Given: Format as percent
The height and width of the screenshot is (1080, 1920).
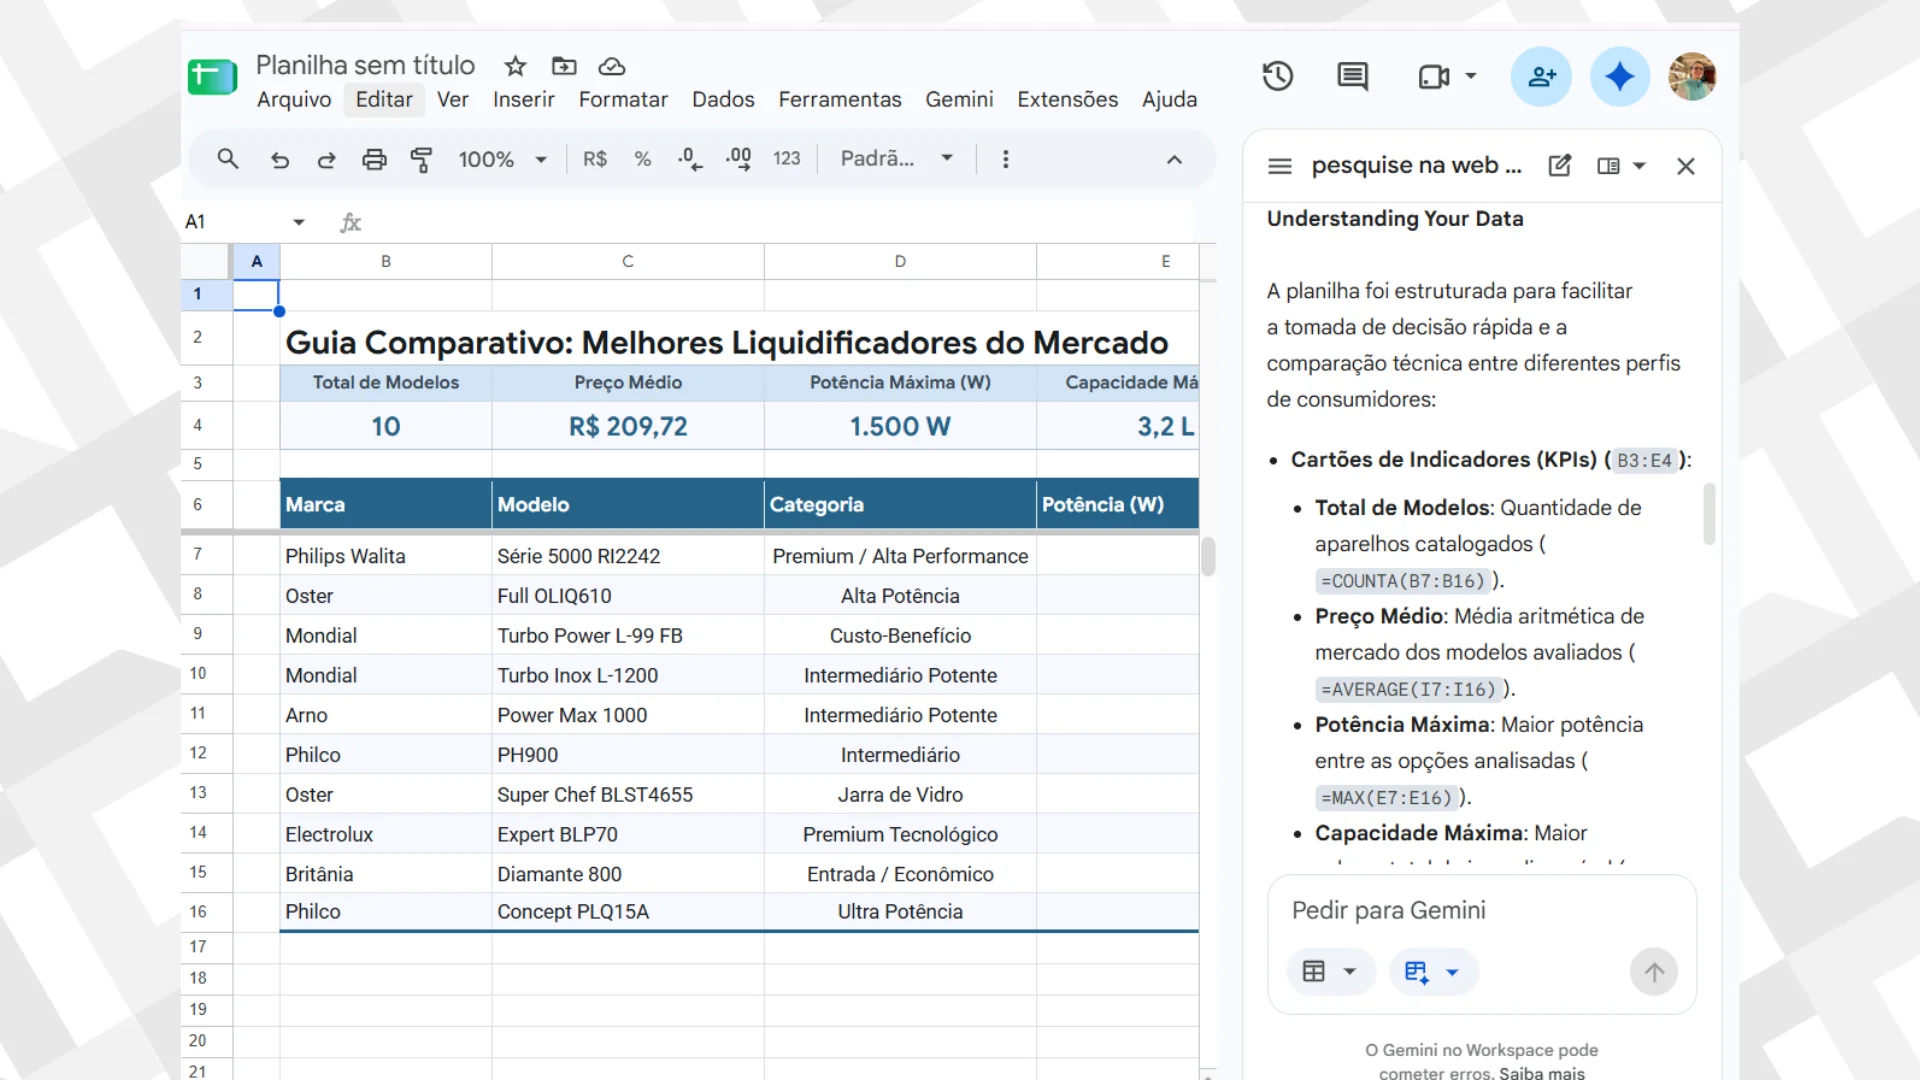Looking at the screenshot, I should 643,159.
